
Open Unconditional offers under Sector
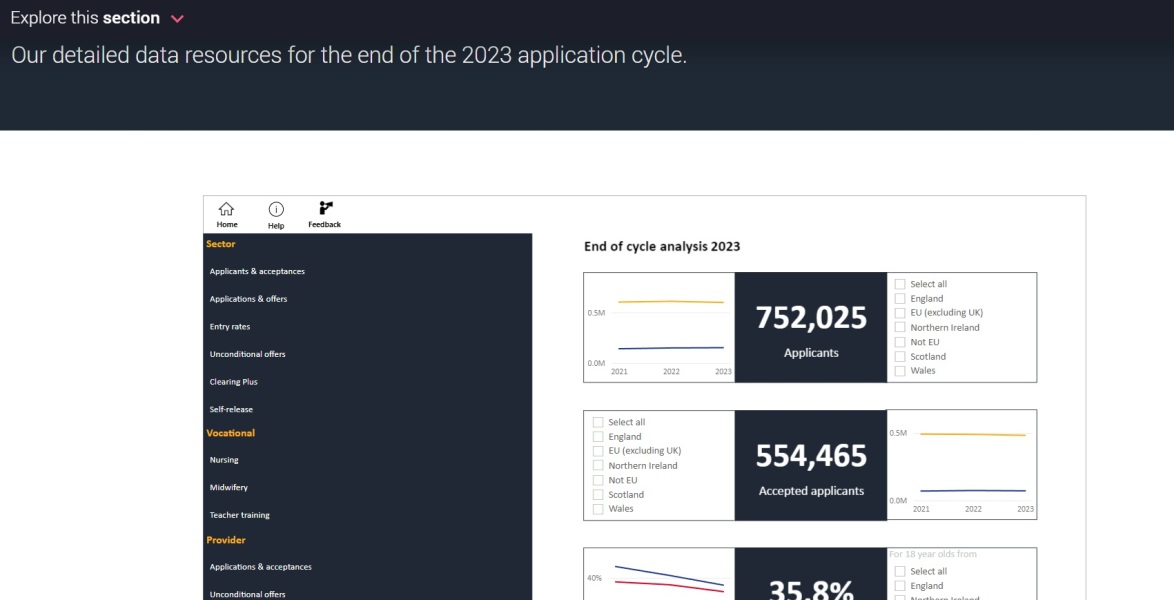[247, 354]
